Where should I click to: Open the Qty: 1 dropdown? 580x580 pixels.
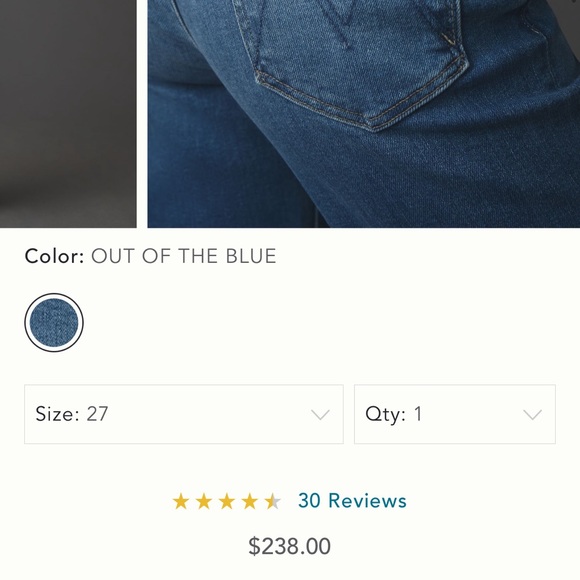pos(455,414)
